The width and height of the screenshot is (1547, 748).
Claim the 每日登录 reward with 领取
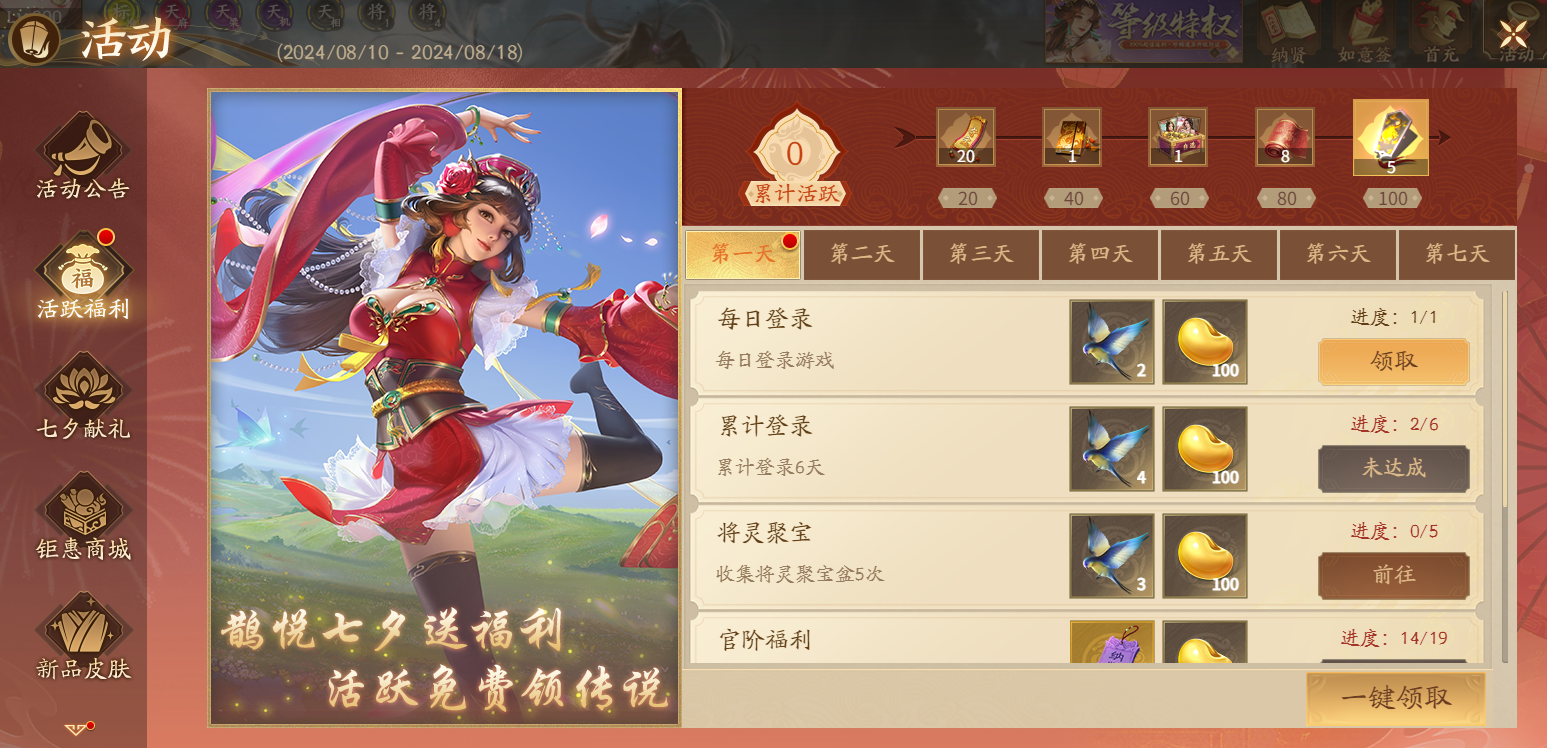point(1394,362)
